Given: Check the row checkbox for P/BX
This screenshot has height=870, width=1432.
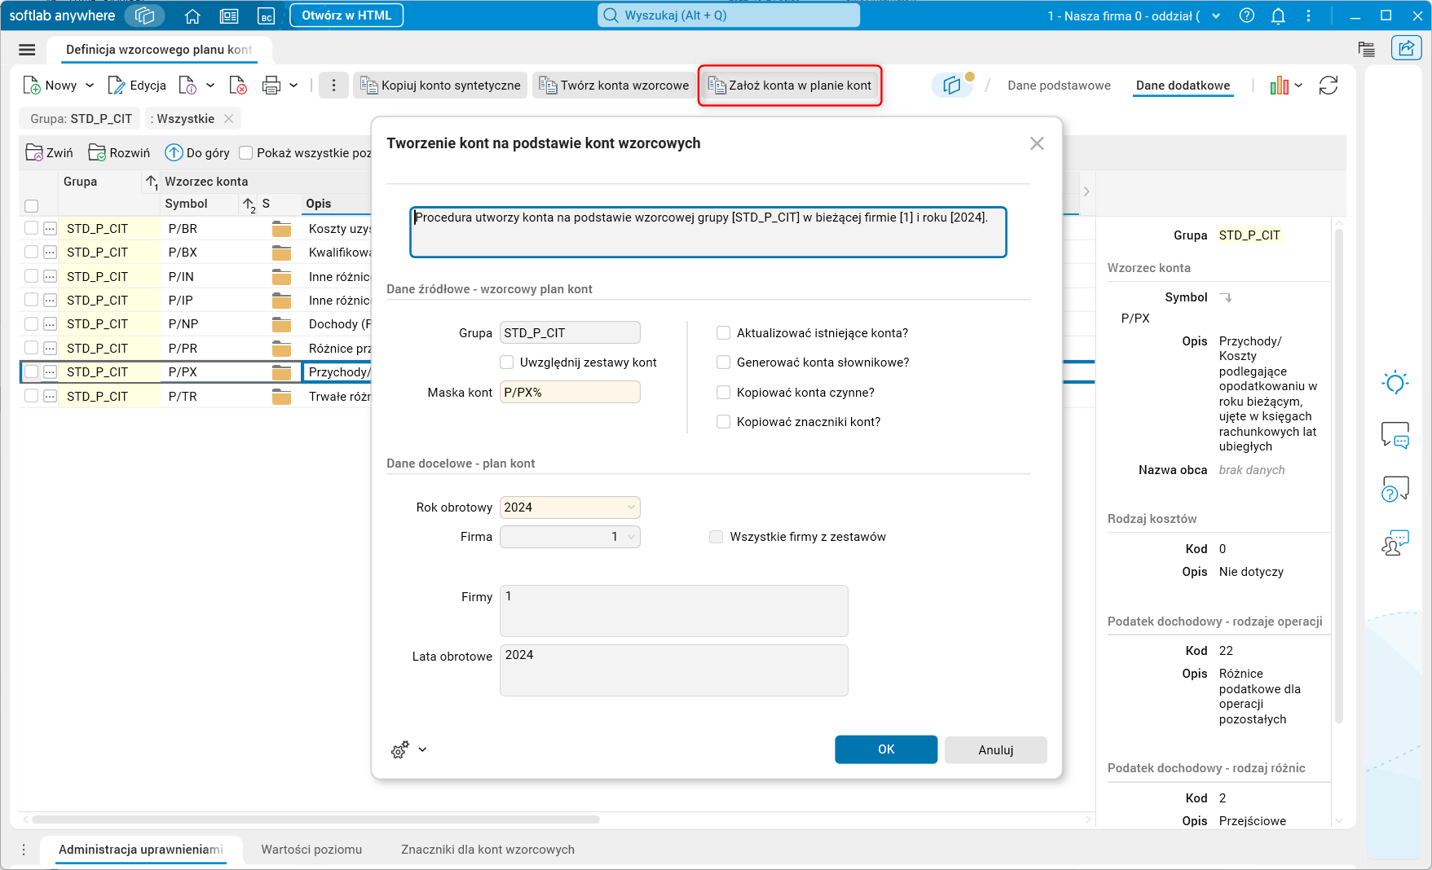Looking at the screenshot, I should click(31, 253).
